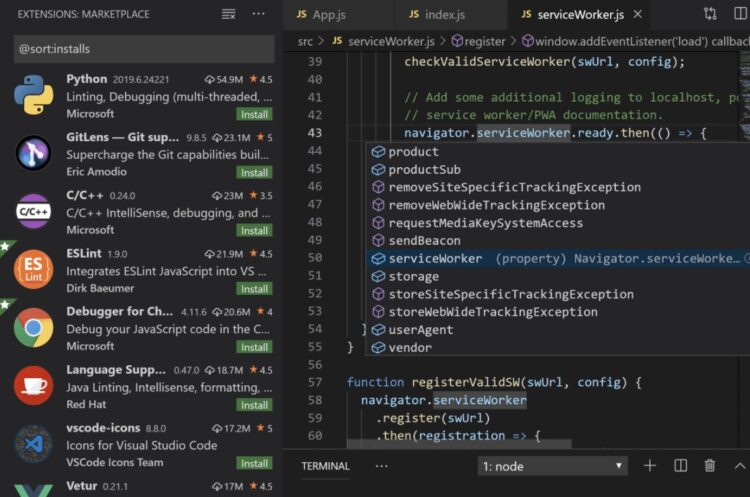Open the Extensions panel more actions menu

coord(259,14)
